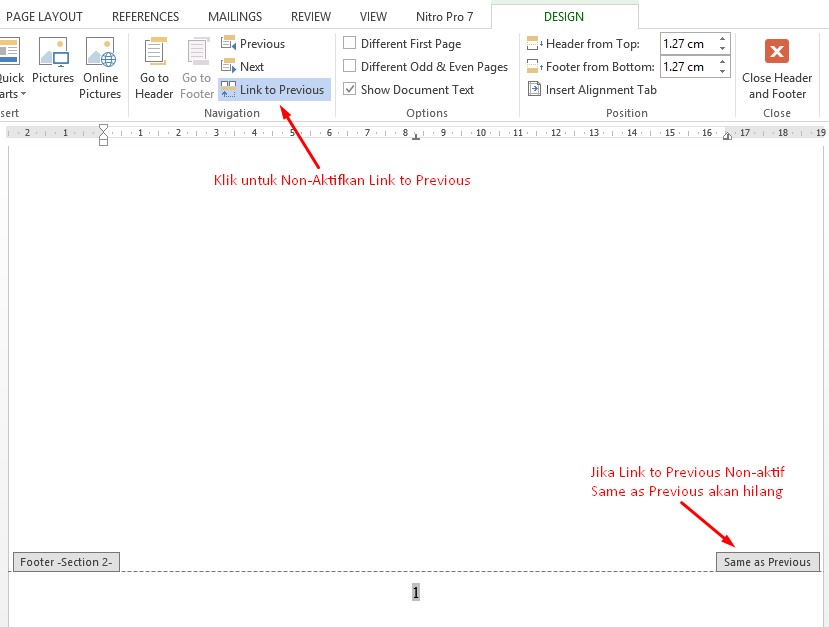This screenshot has width=829, height=627.
Task: Jump to Previous header section
Action: (x=258, y=43)
